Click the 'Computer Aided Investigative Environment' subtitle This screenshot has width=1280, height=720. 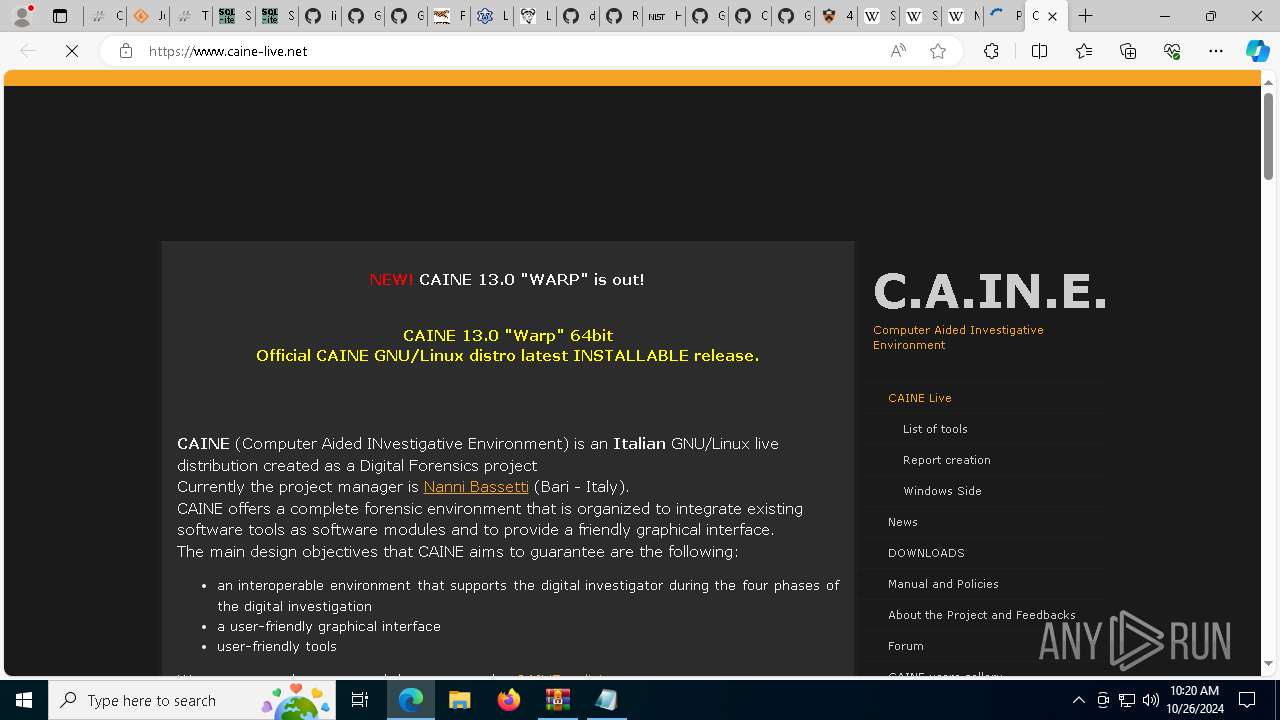point(958,337)
